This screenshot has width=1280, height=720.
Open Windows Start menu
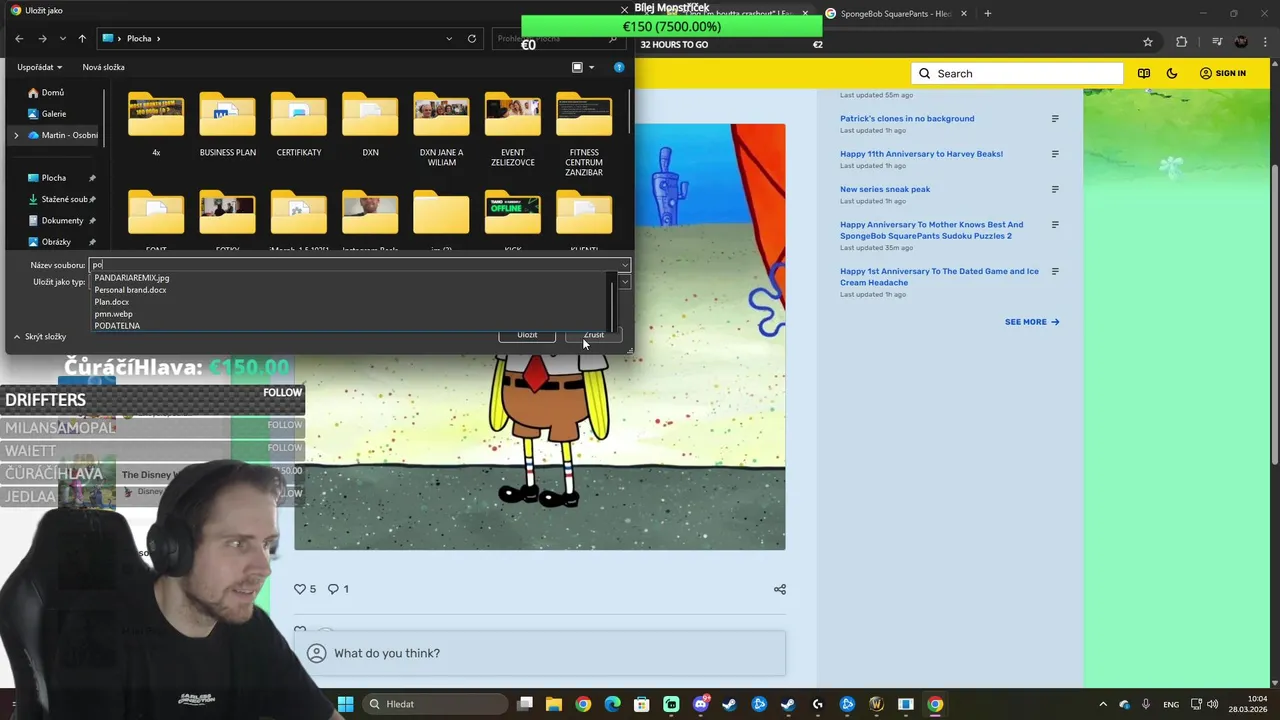pos(345,704)
